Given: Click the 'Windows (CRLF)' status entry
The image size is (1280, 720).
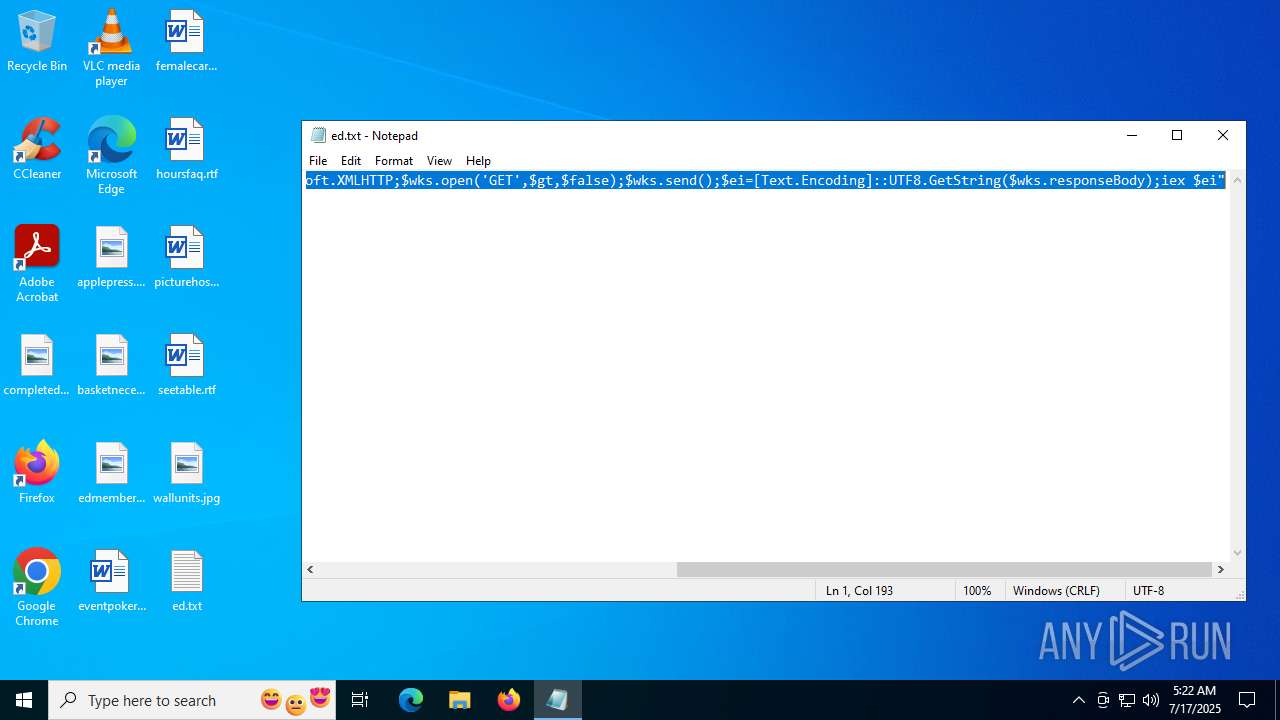Looking at the screenshot, I should pos(1056,591).
